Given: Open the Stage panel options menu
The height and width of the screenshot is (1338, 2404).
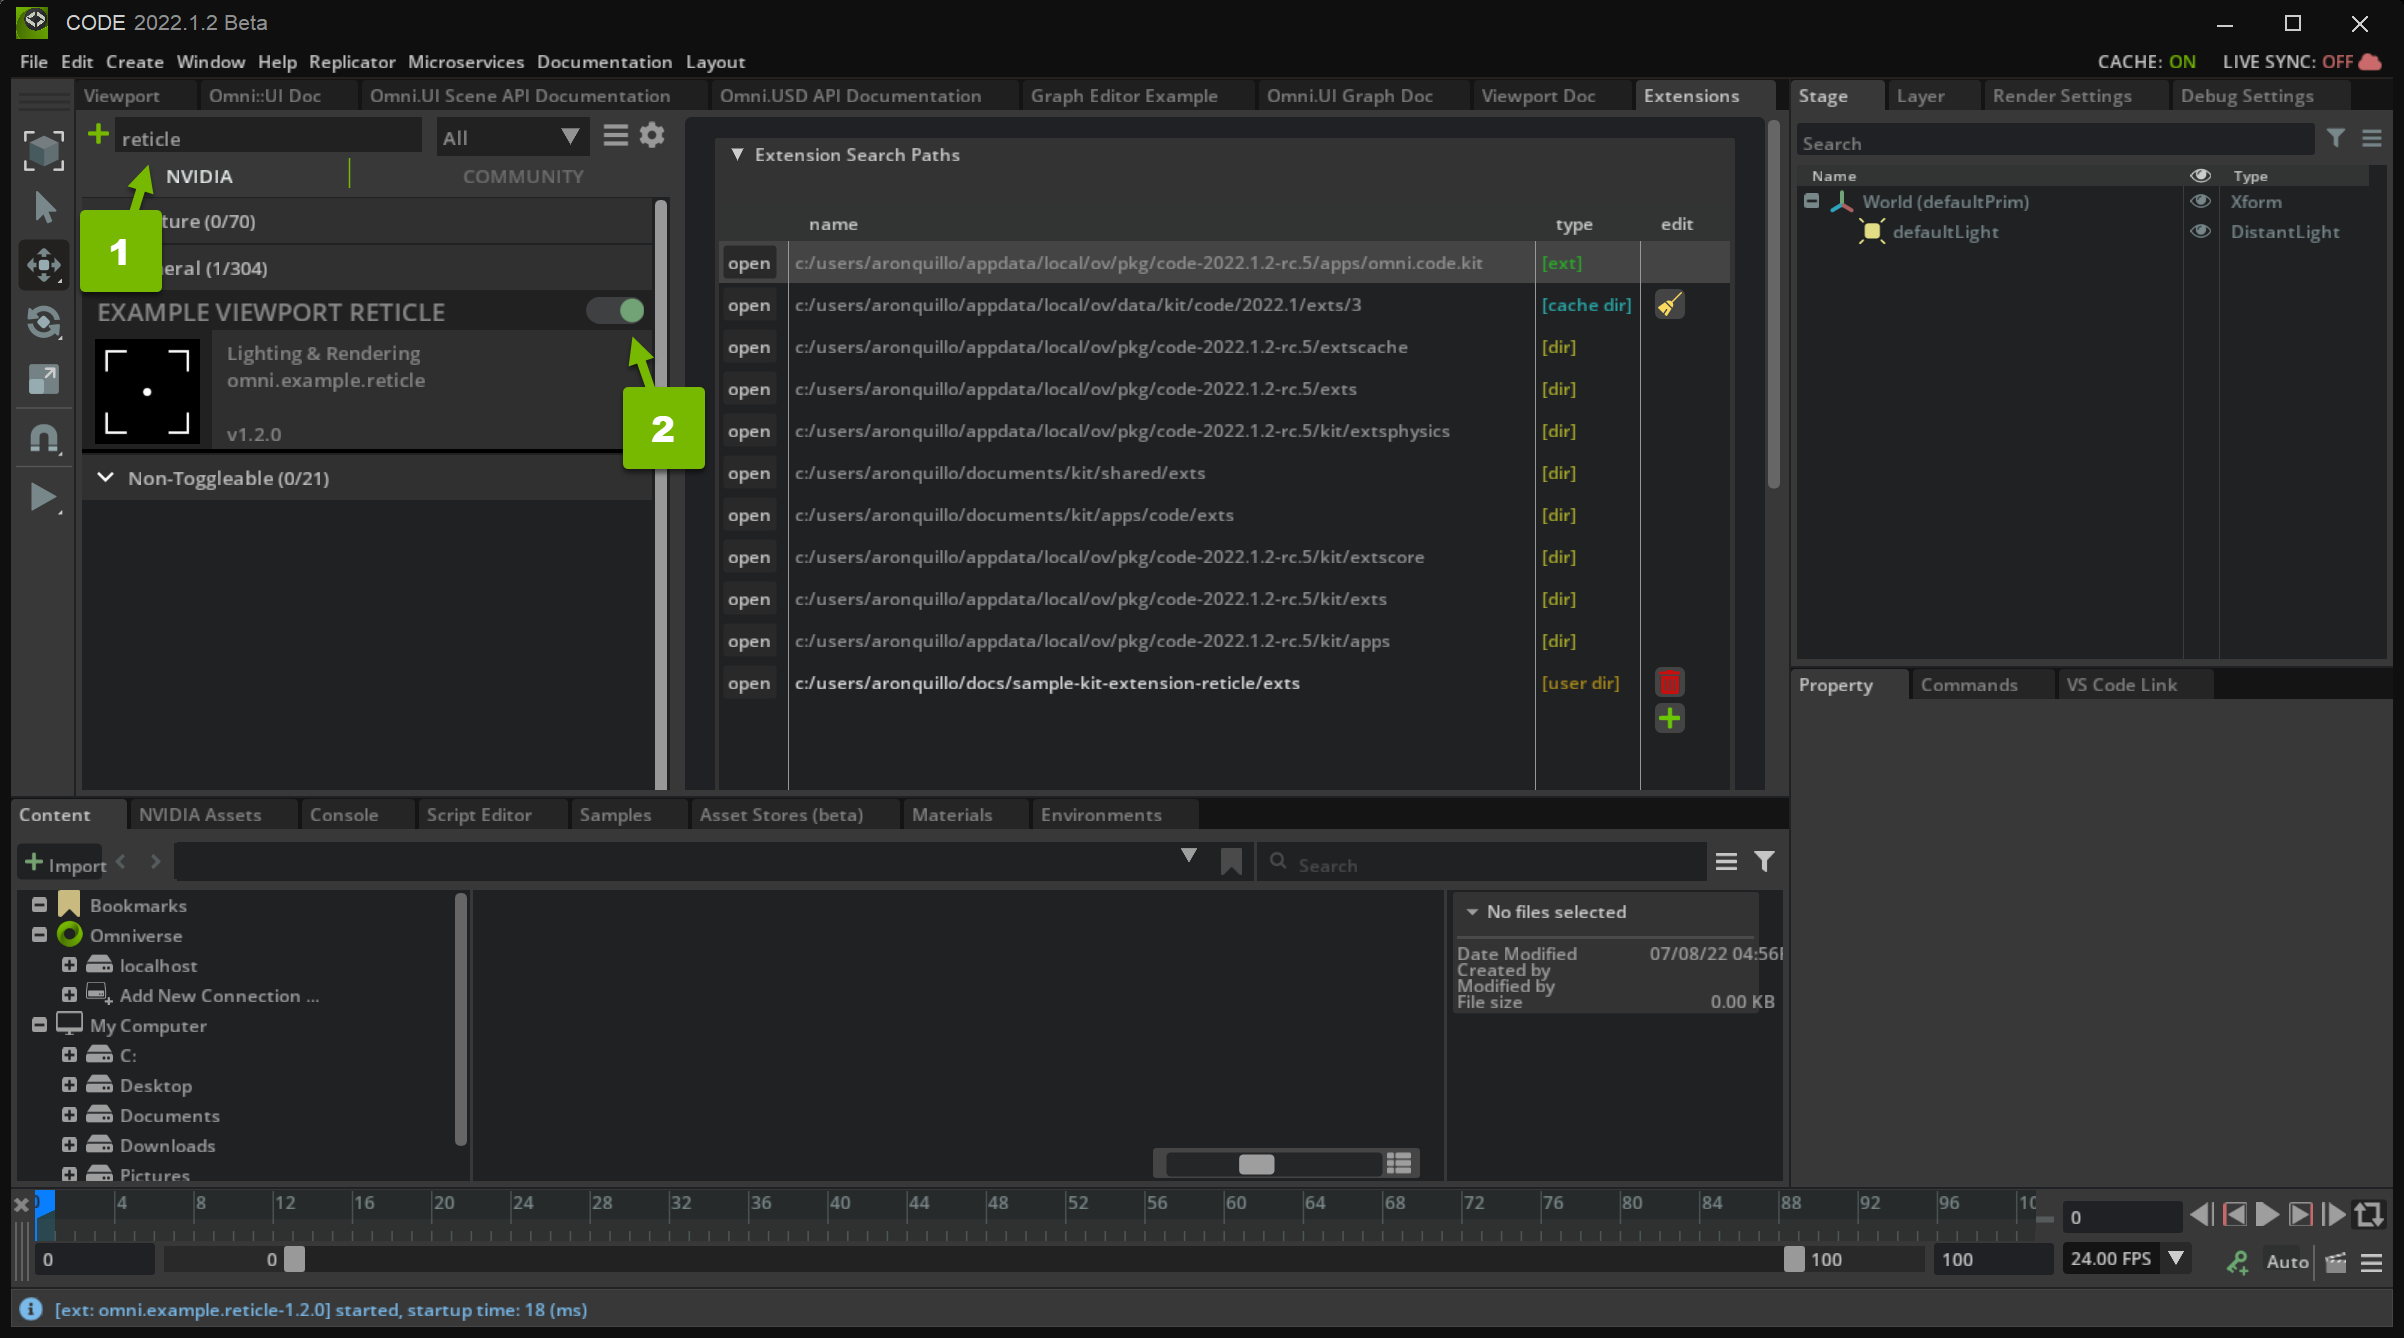Looking at the screenshot, I should (2372, 139).
